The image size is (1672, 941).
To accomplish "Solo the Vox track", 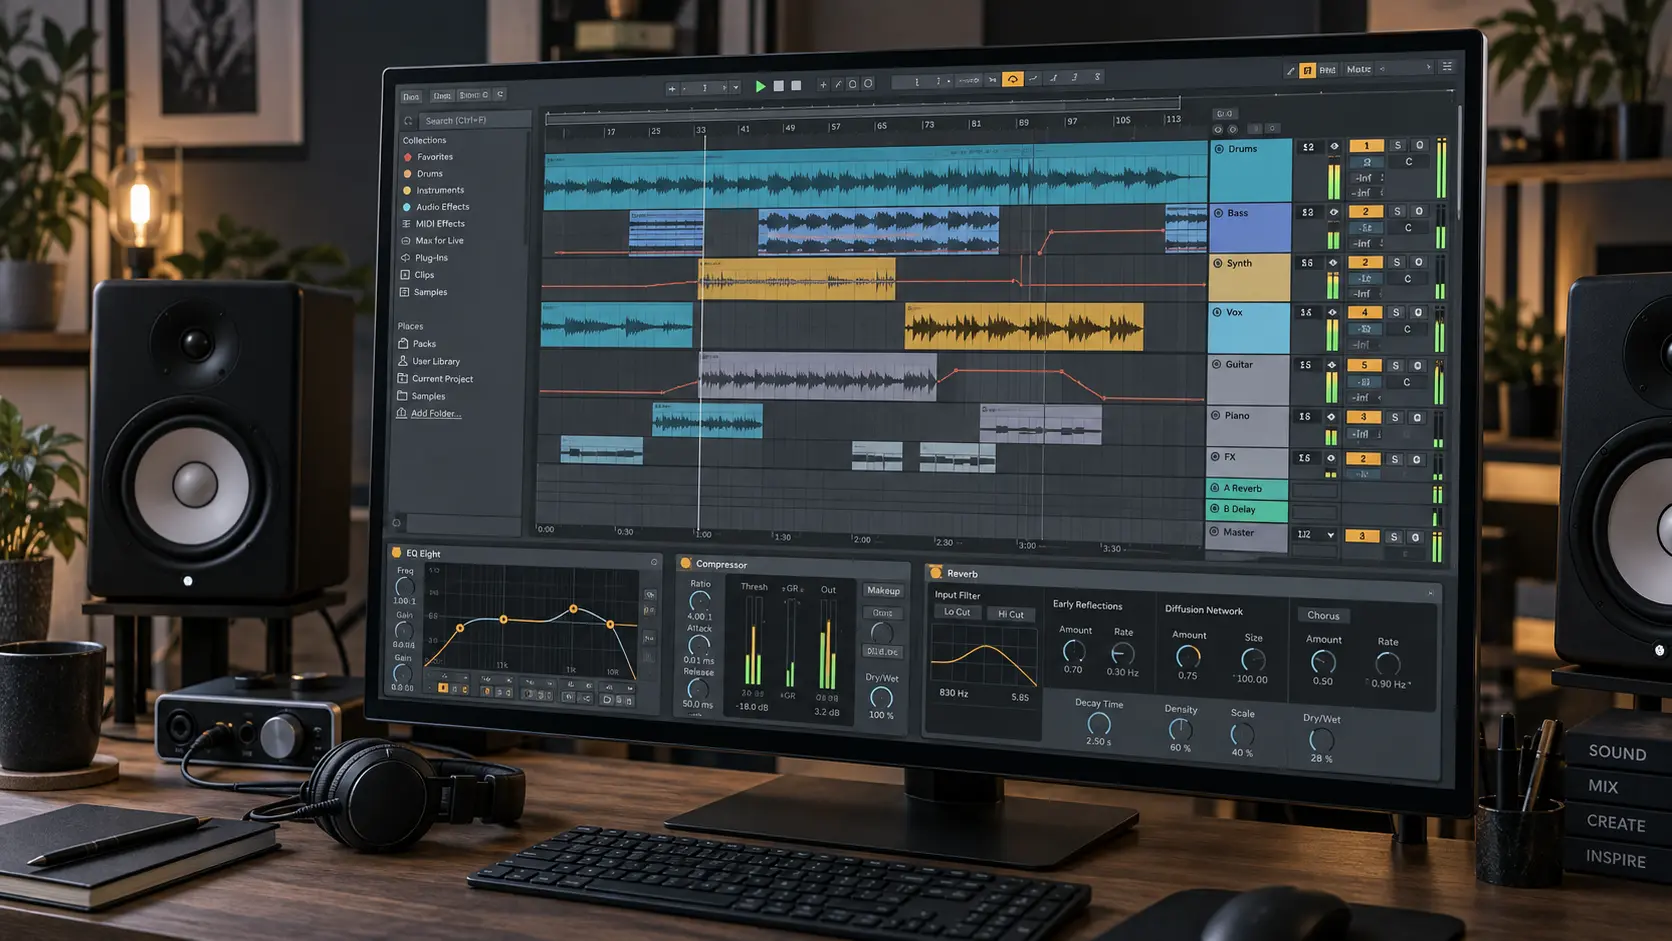I will click(1396, 313).
